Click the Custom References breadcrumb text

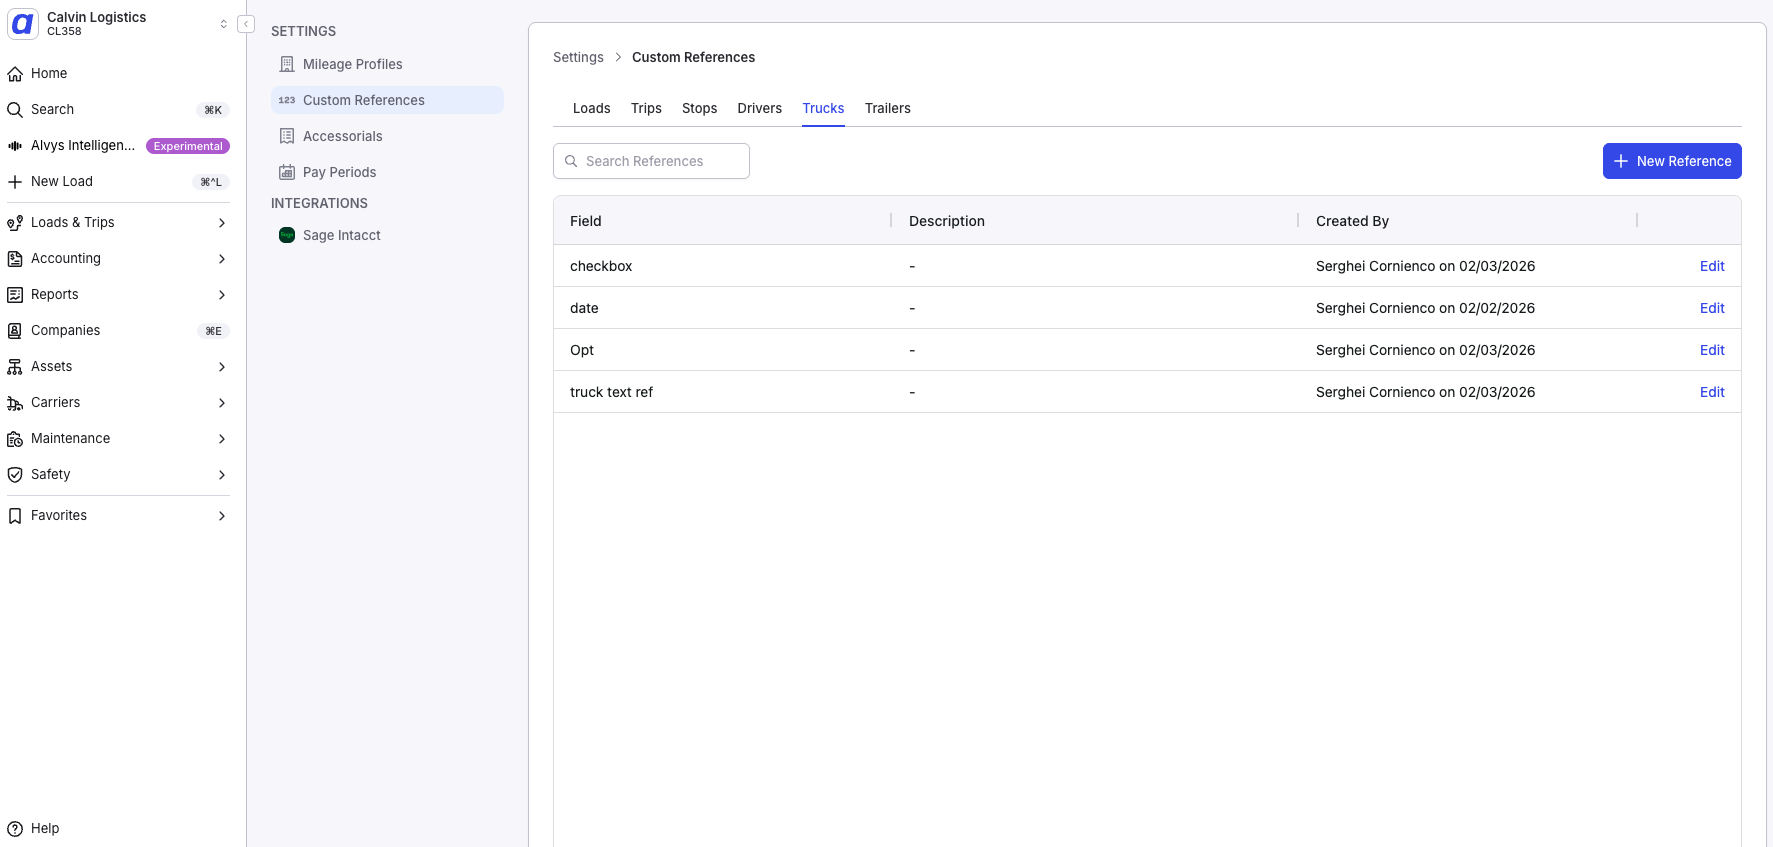pyautogui.click(x=693, y=57)
